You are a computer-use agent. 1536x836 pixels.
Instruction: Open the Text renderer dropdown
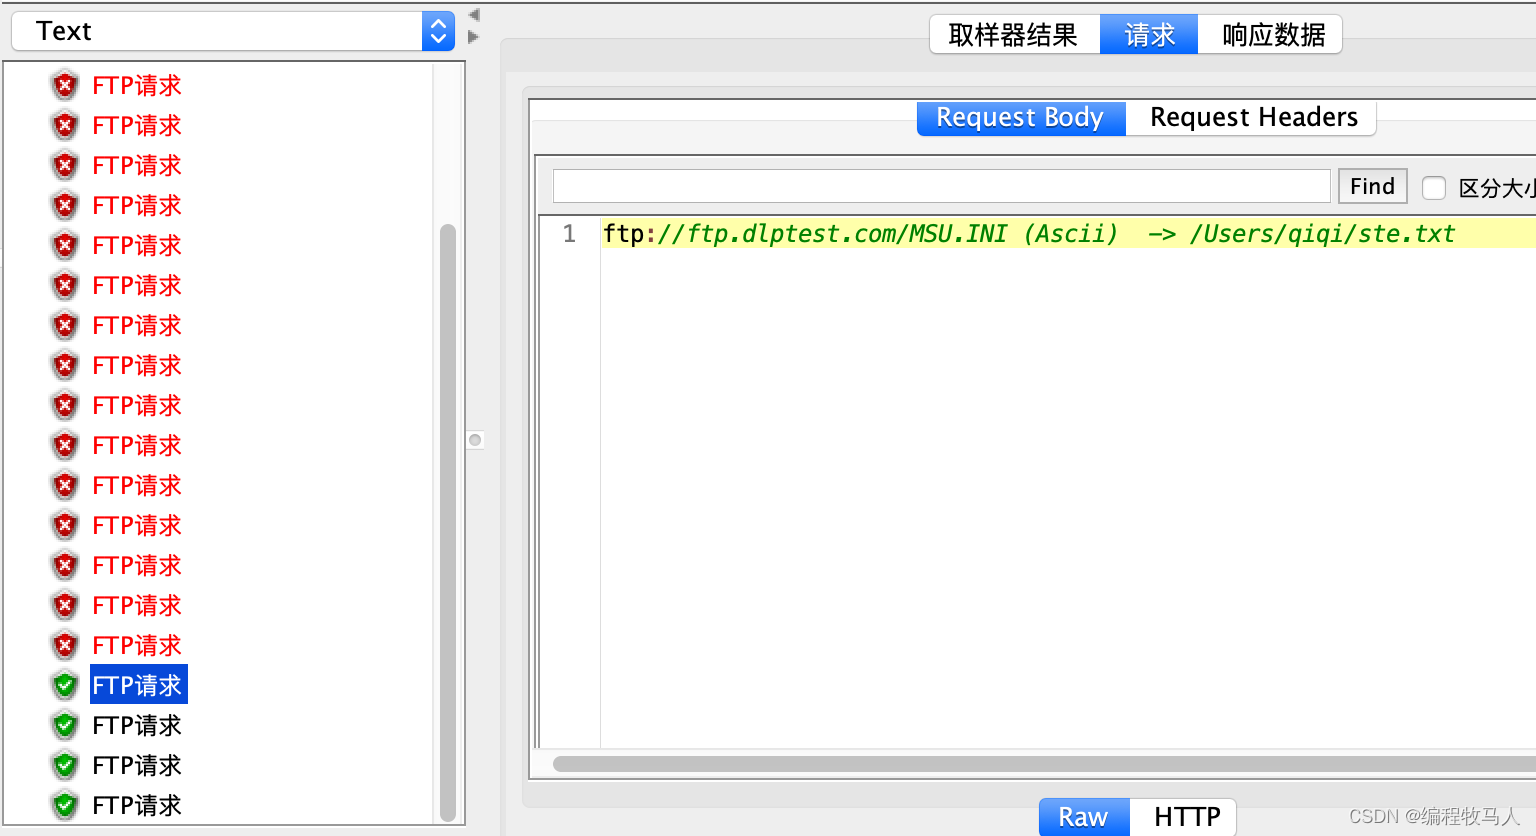[x=232, y=31]
